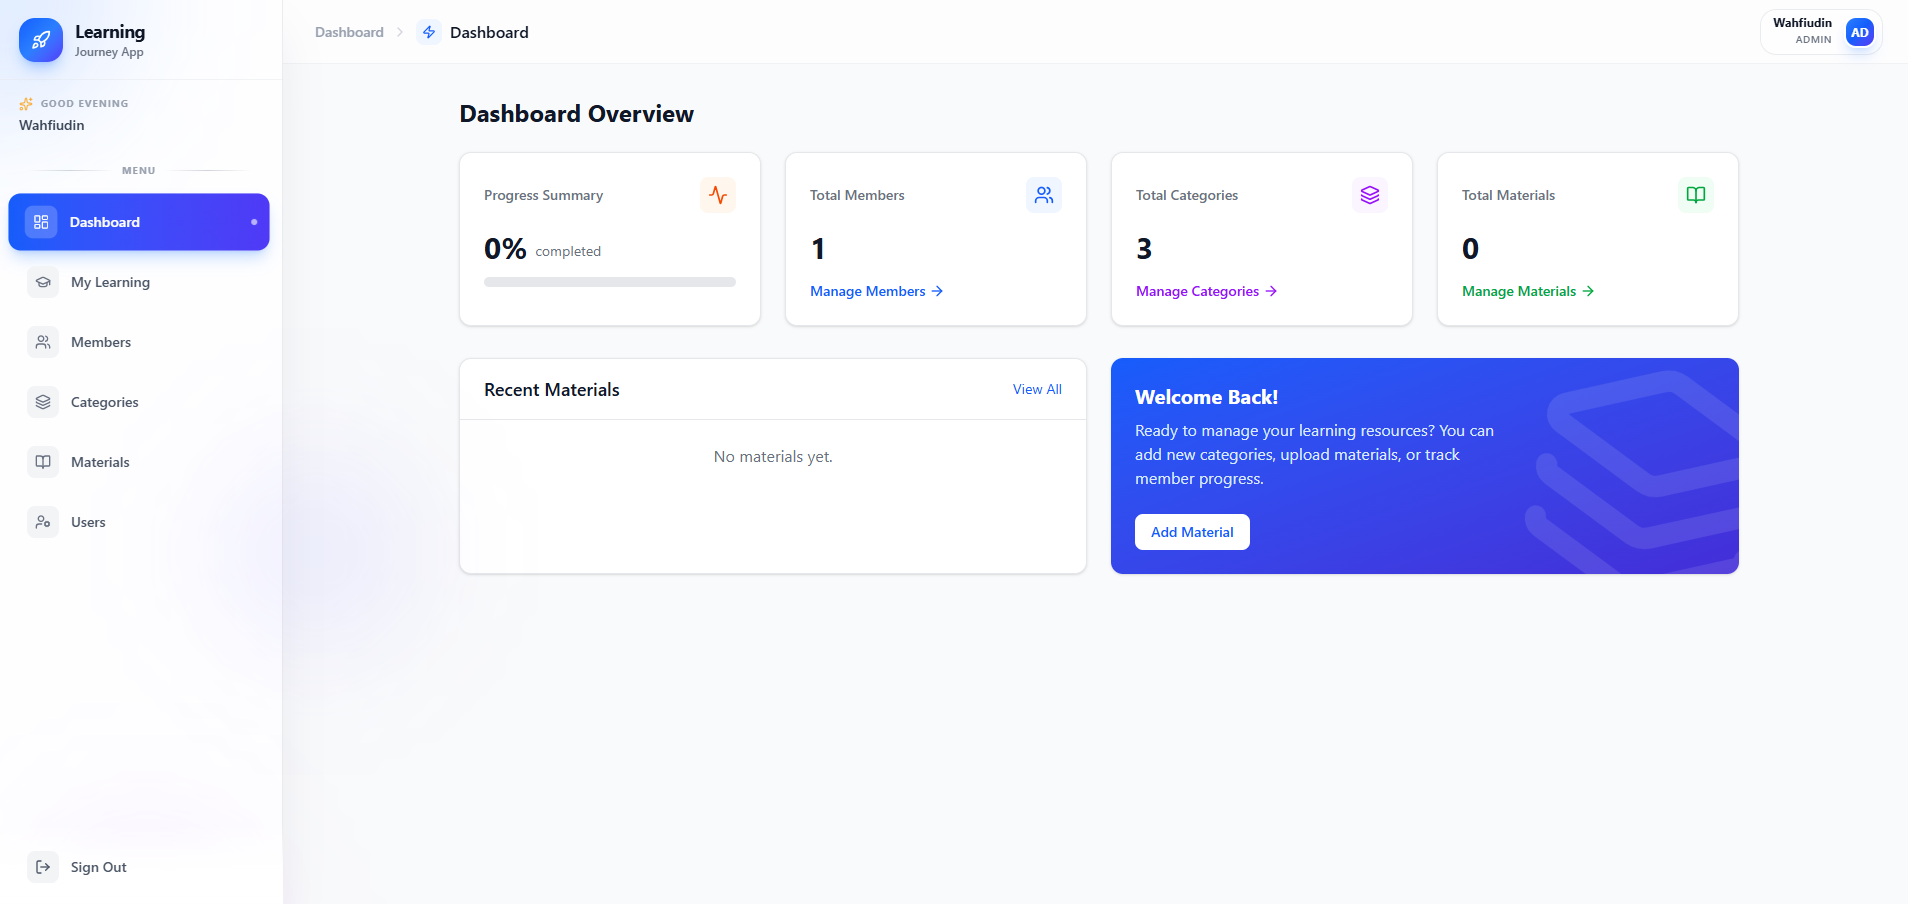Screen dimensions: 1908x904
Task: Open the Manage Materials link
Action: [x=1528, y=291]
